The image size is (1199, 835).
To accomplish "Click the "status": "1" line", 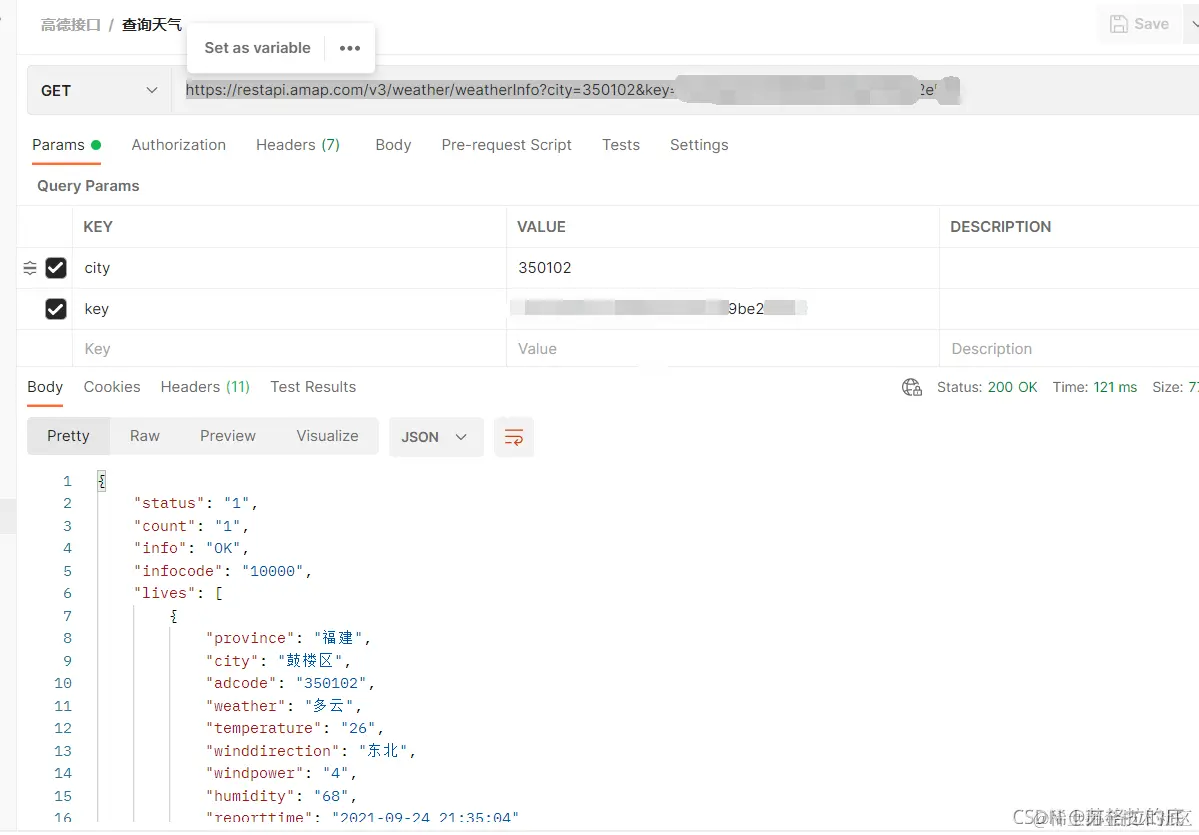I will 196,503.
